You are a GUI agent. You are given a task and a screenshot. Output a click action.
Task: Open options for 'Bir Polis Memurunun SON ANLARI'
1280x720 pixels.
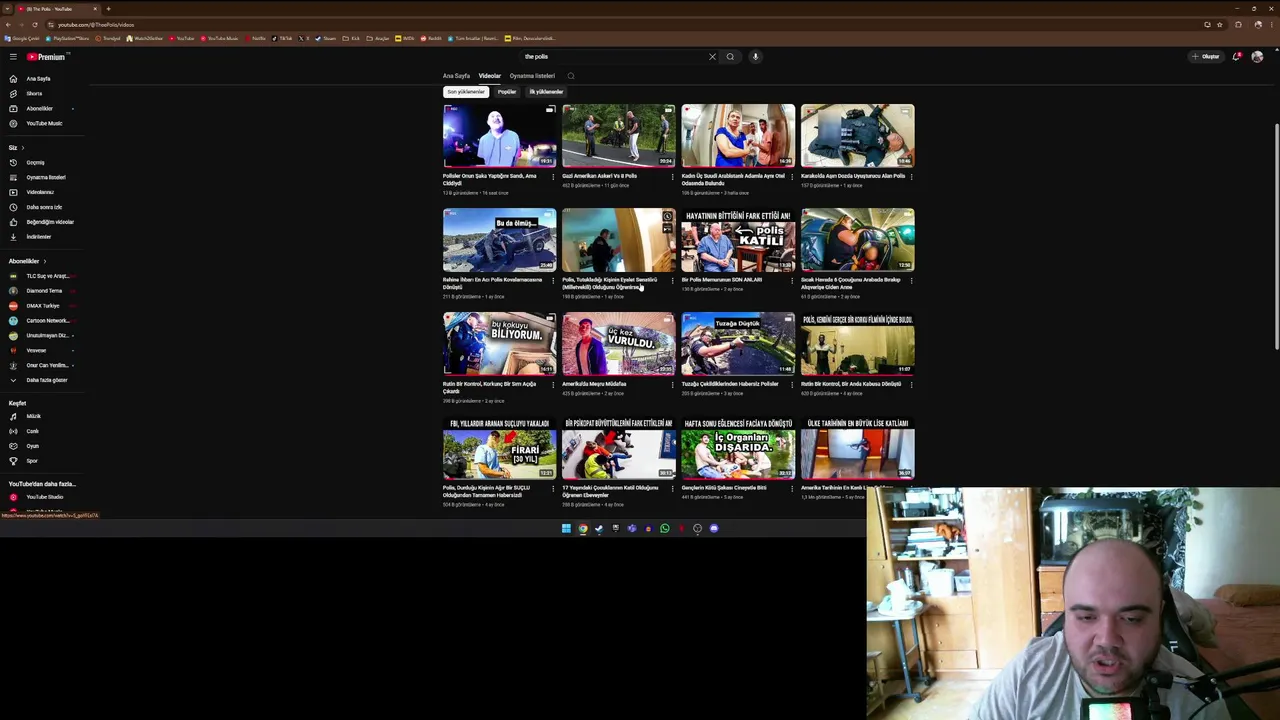click(791, 281)
